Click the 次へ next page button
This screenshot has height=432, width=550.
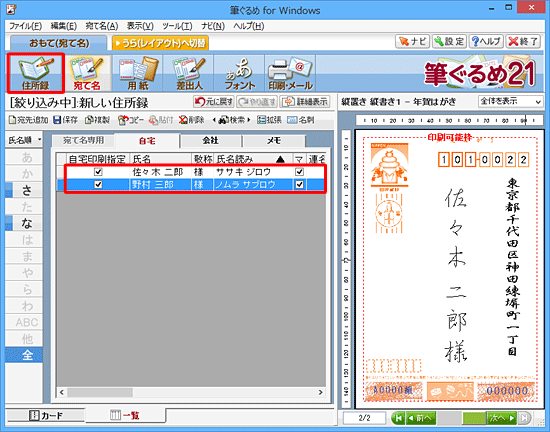point(502,418)
